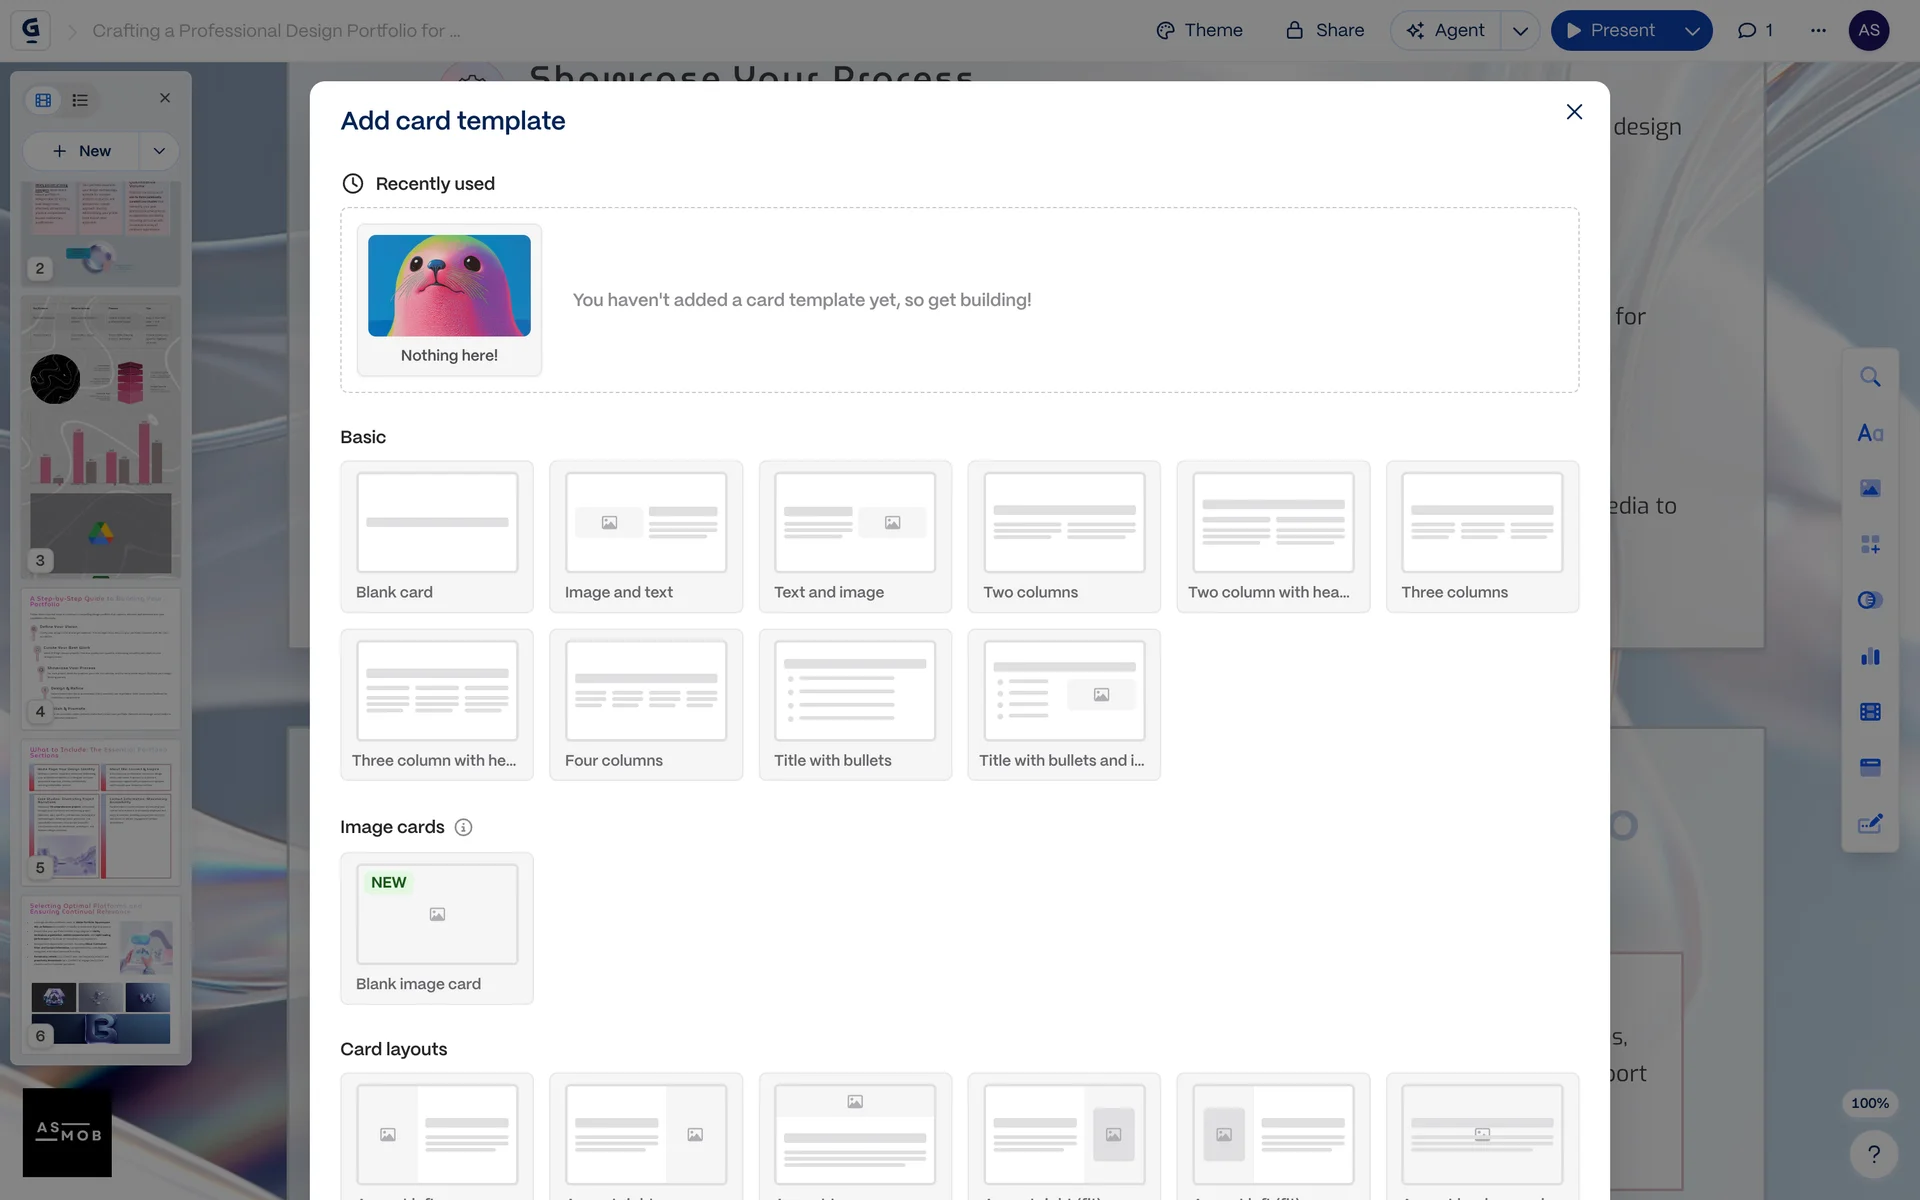Select the Title with bullets template

[855, 704]
